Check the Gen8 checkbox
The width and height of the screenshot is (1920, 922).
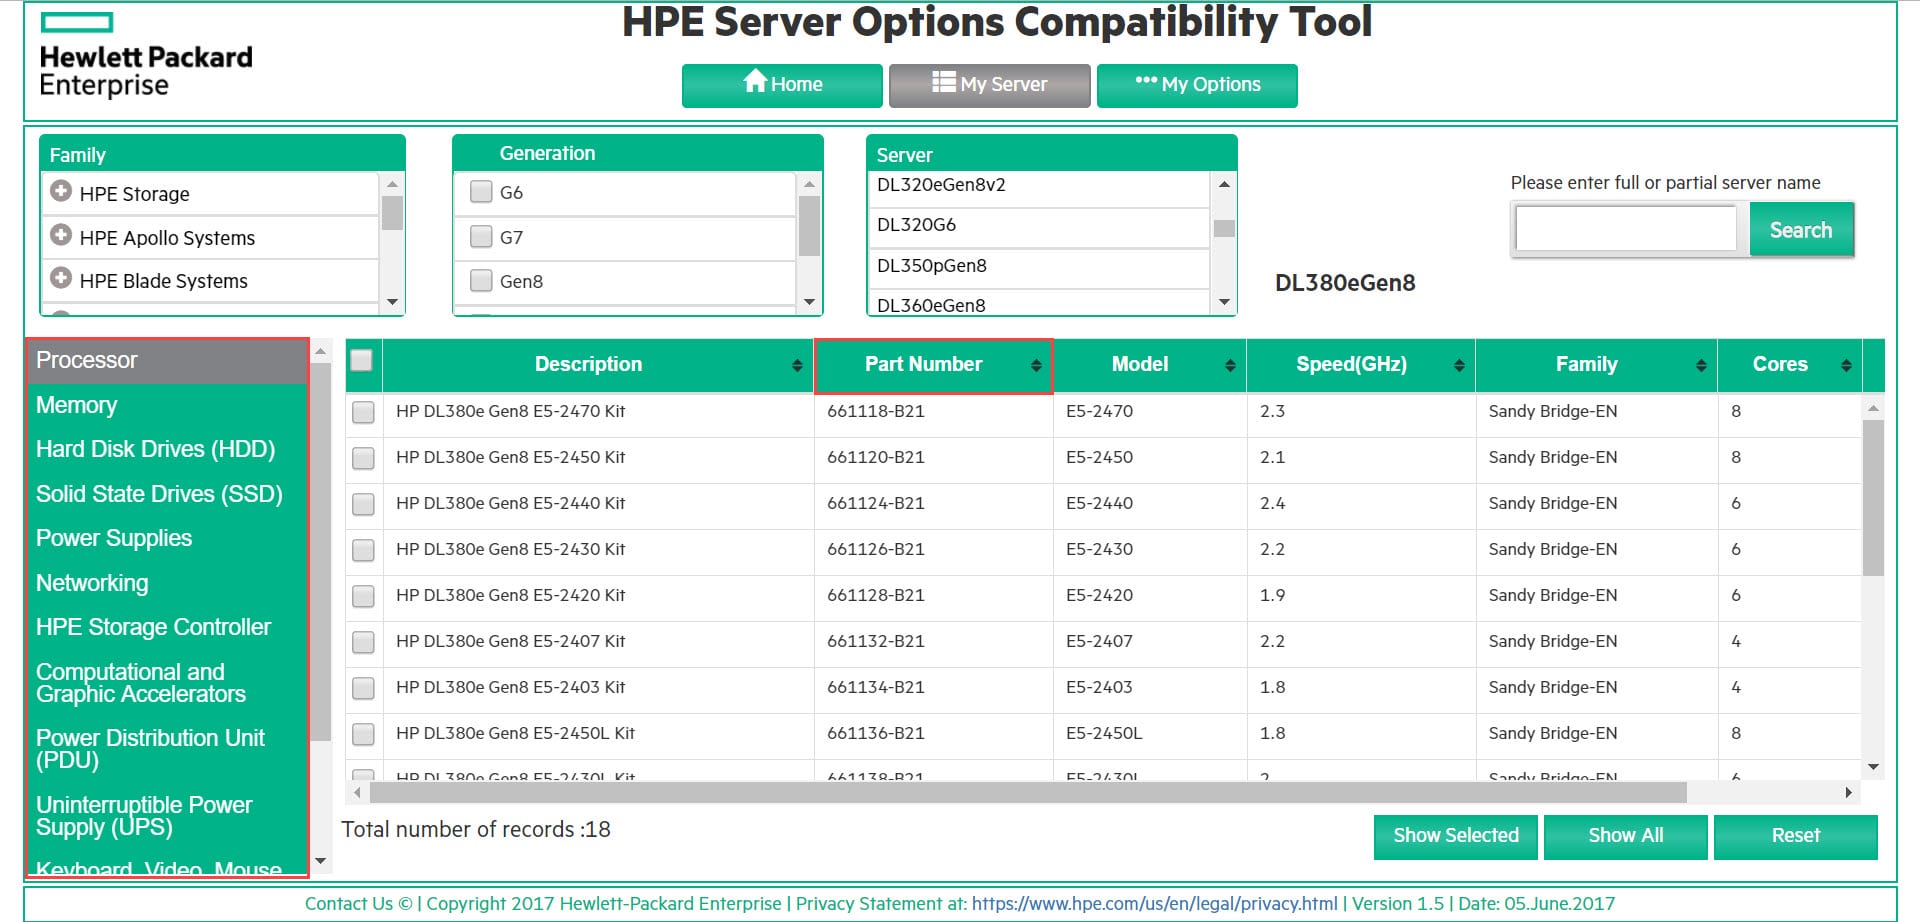pos(480,281)
